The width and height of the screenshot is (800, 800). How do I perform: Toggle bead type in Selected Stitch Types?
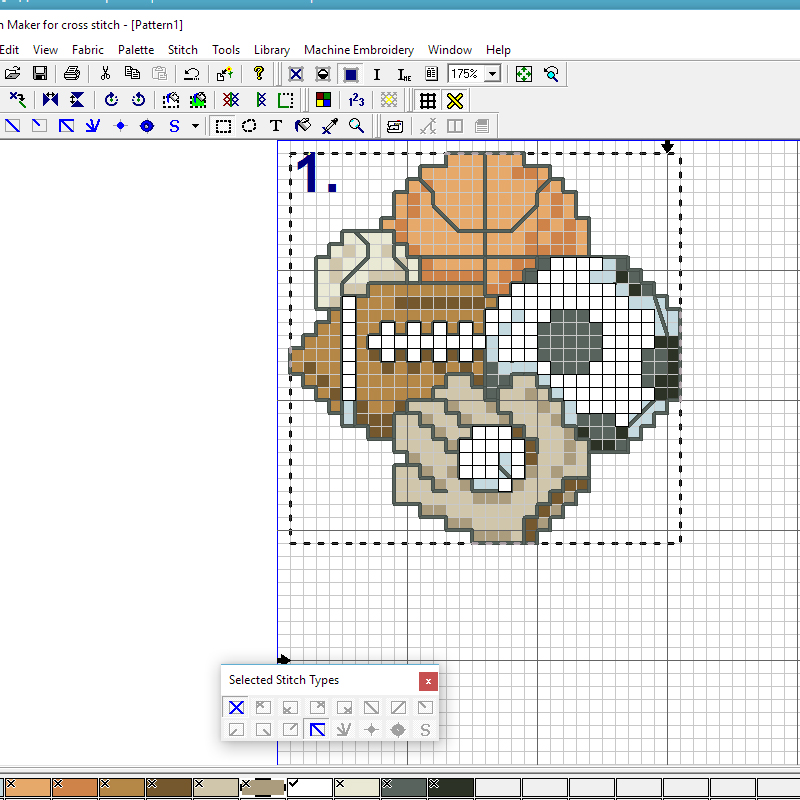coord(398,730)
